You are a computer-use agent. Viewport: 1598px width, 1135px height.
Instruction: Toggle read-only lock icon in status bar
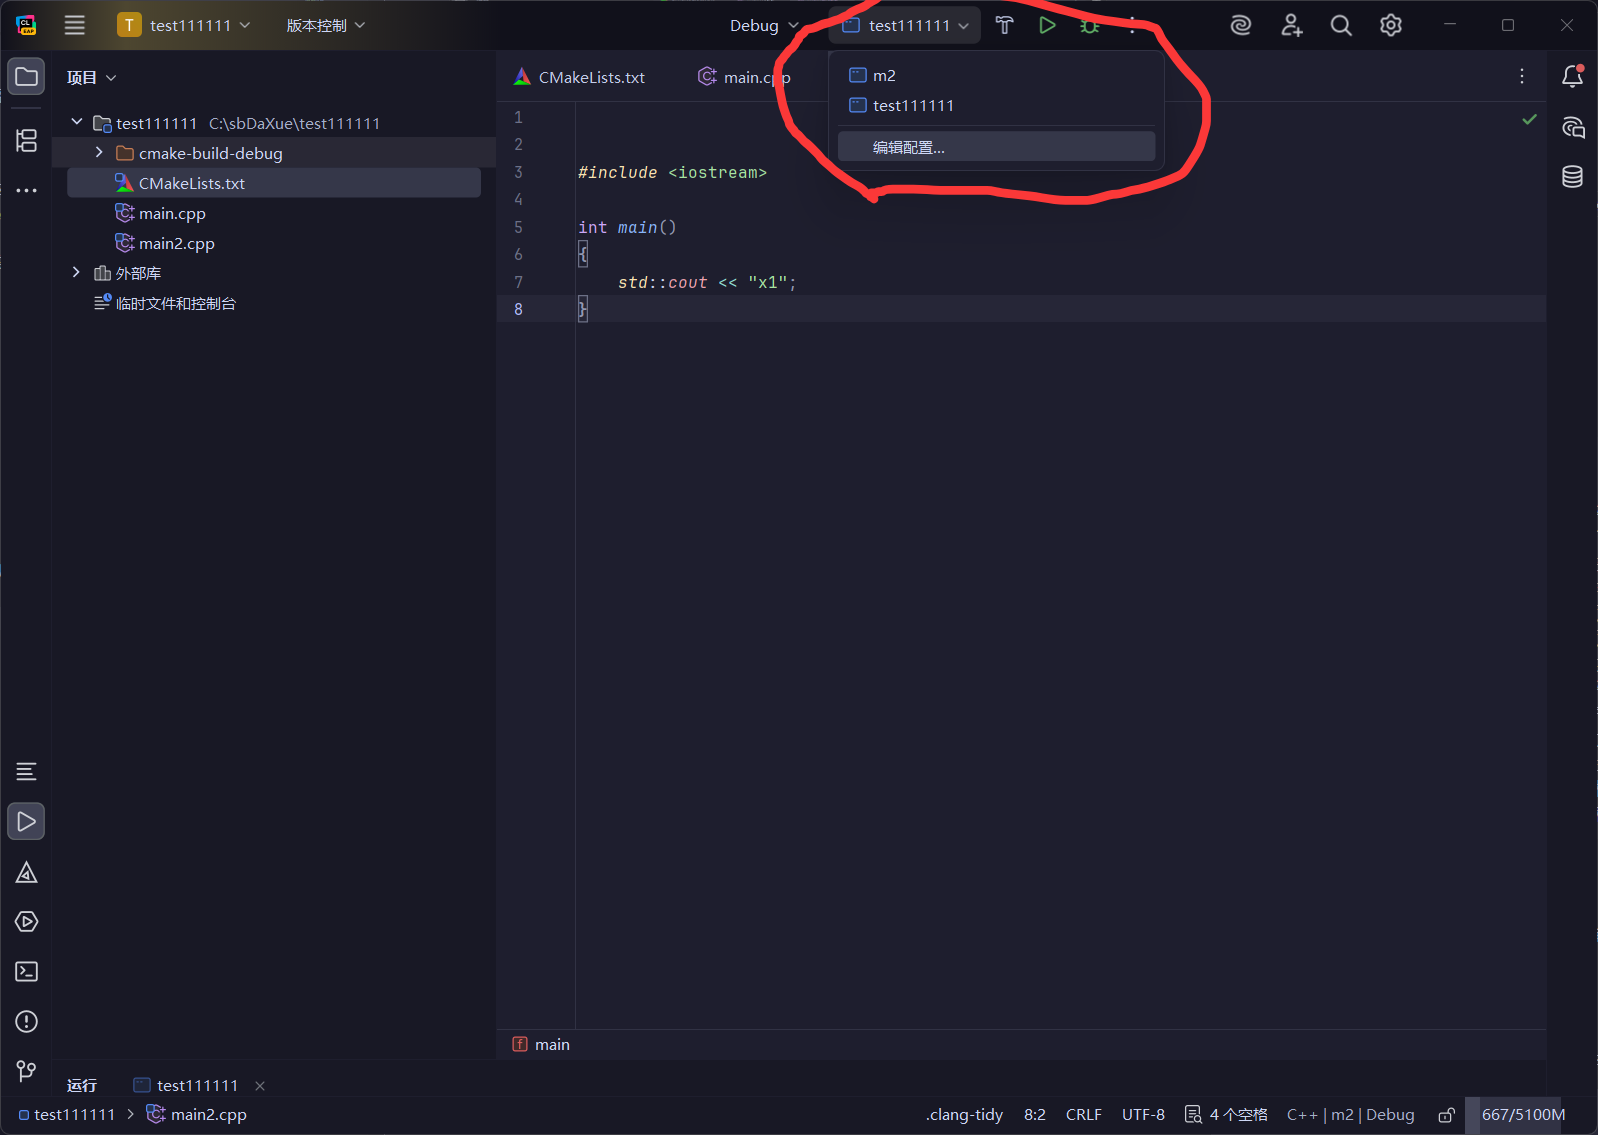(x=1446, y=1115)
